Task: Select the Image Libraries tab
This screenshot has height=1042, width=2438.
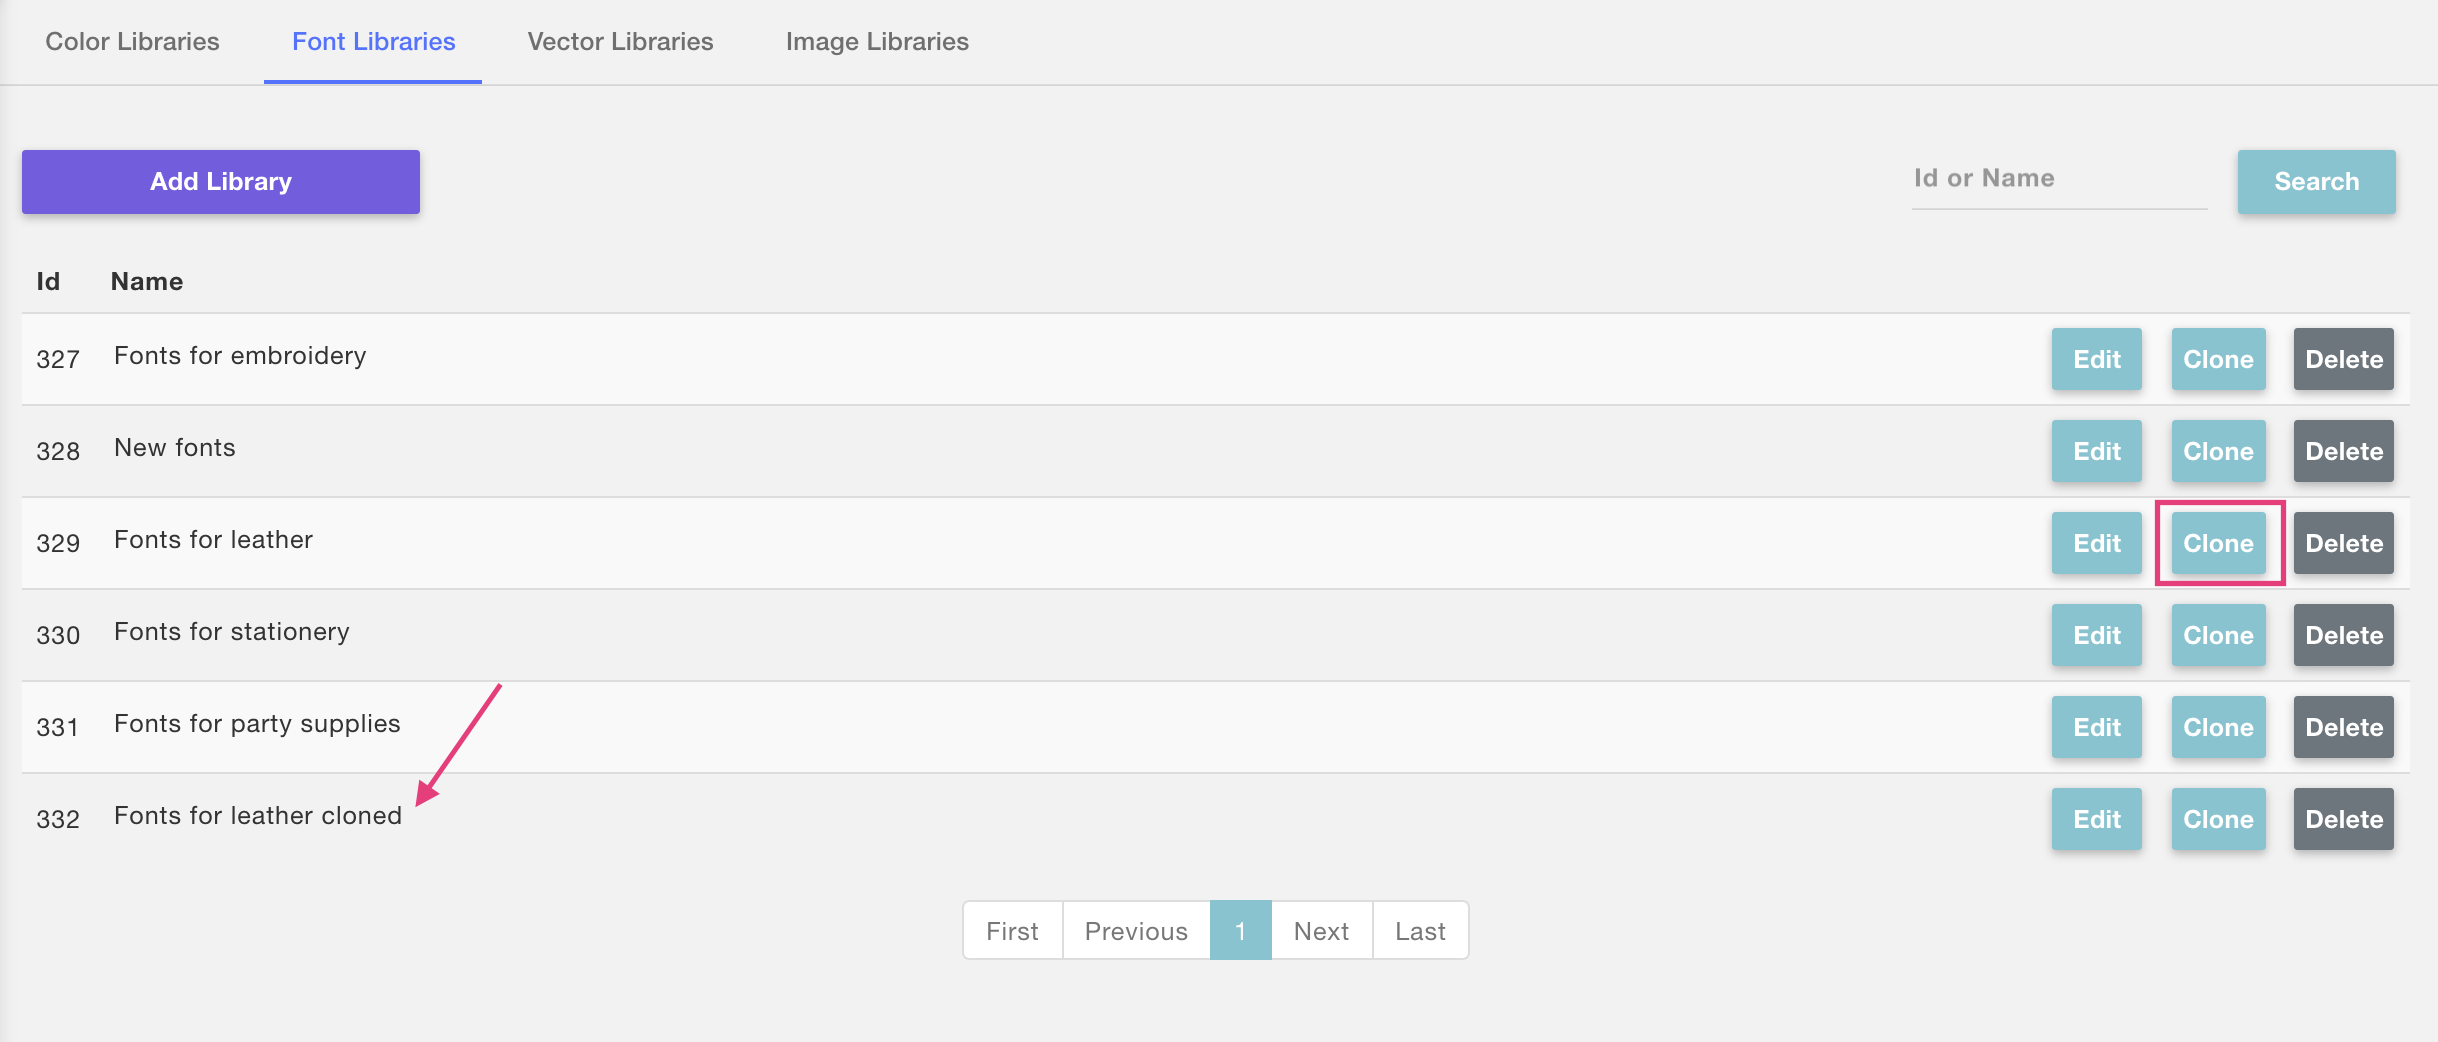Action: click(x=877, y=41)
